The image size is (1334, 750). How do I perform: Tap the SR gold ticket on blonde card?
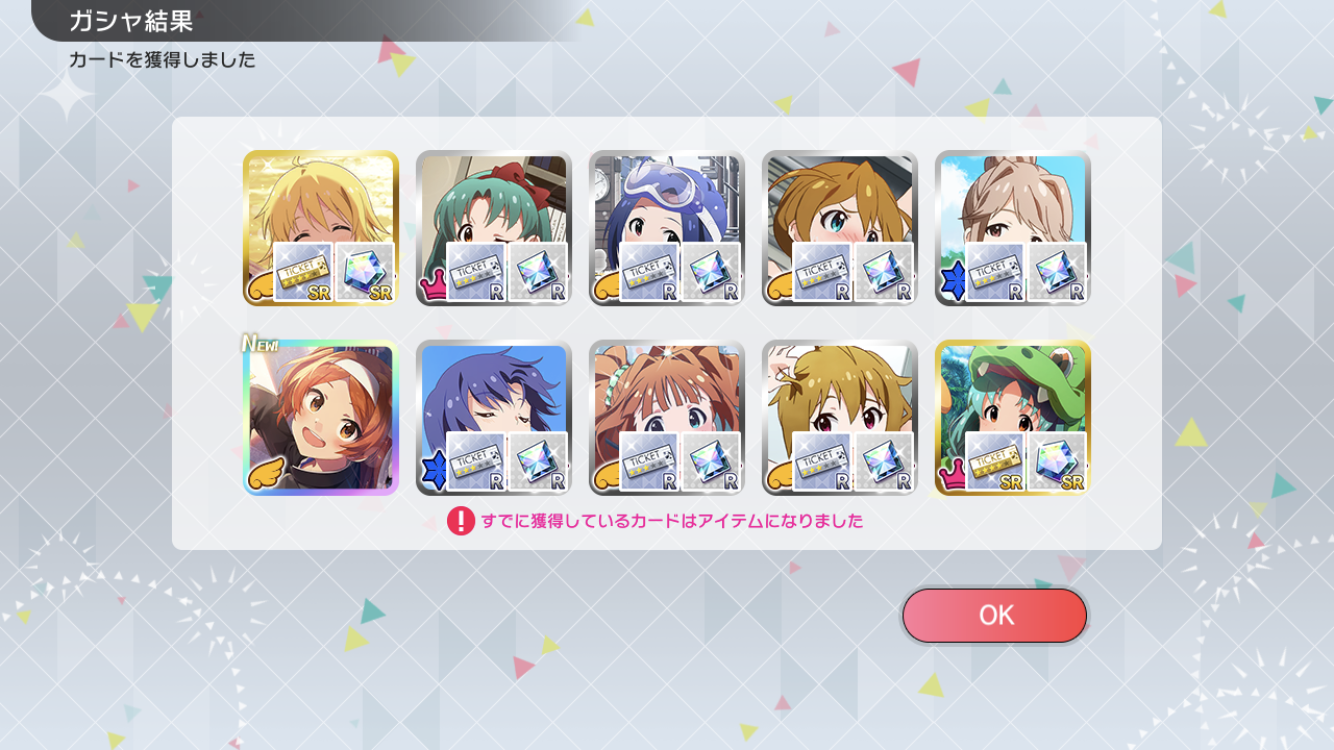click(304, 272)
